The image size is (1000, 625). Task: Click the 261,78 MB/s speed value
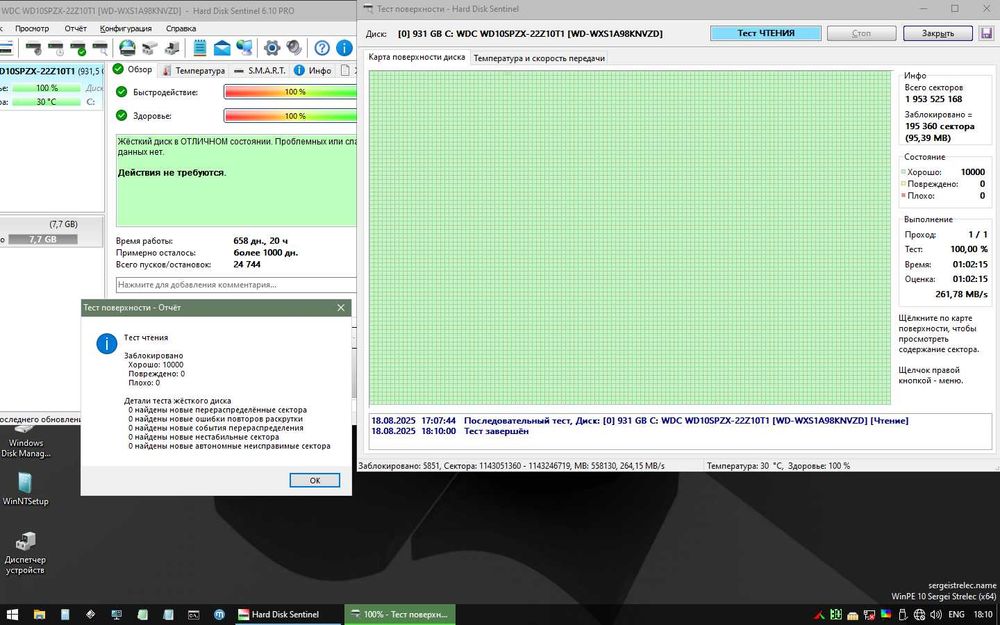pos(961,294)
